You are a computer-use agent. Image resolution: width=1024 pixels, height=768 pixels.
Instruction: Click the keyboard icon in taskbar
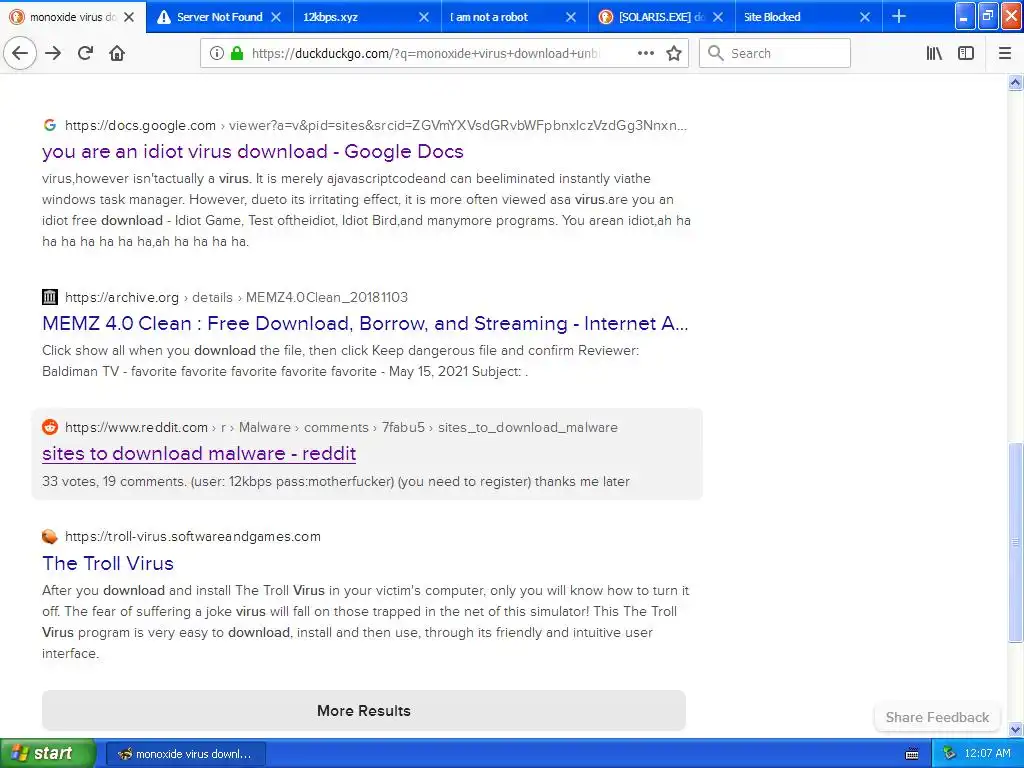(912, 754)
